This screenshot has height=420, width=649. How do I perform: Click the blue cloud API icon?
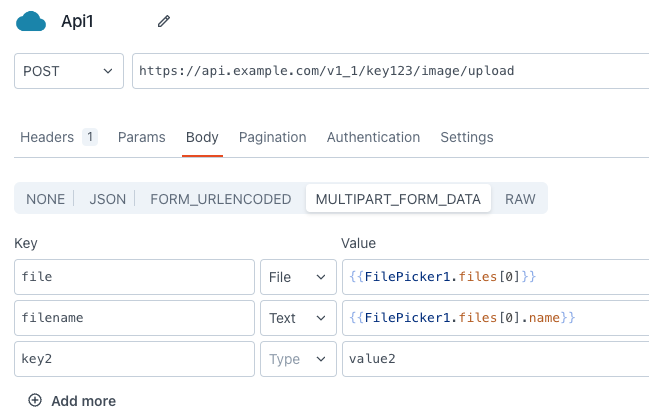pyautogui.click(x=31, y=21)
